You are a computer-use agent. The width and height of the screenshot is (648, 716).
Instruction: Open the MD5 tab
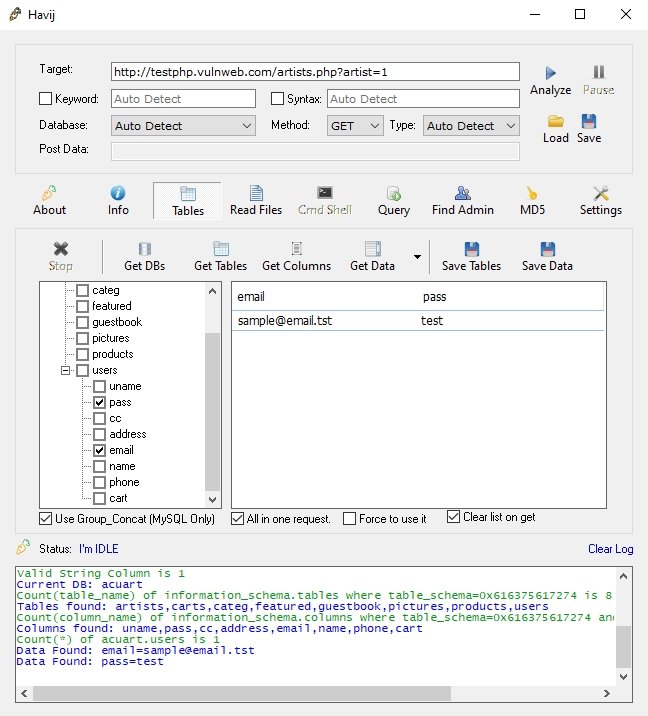(x=532, y=201)
